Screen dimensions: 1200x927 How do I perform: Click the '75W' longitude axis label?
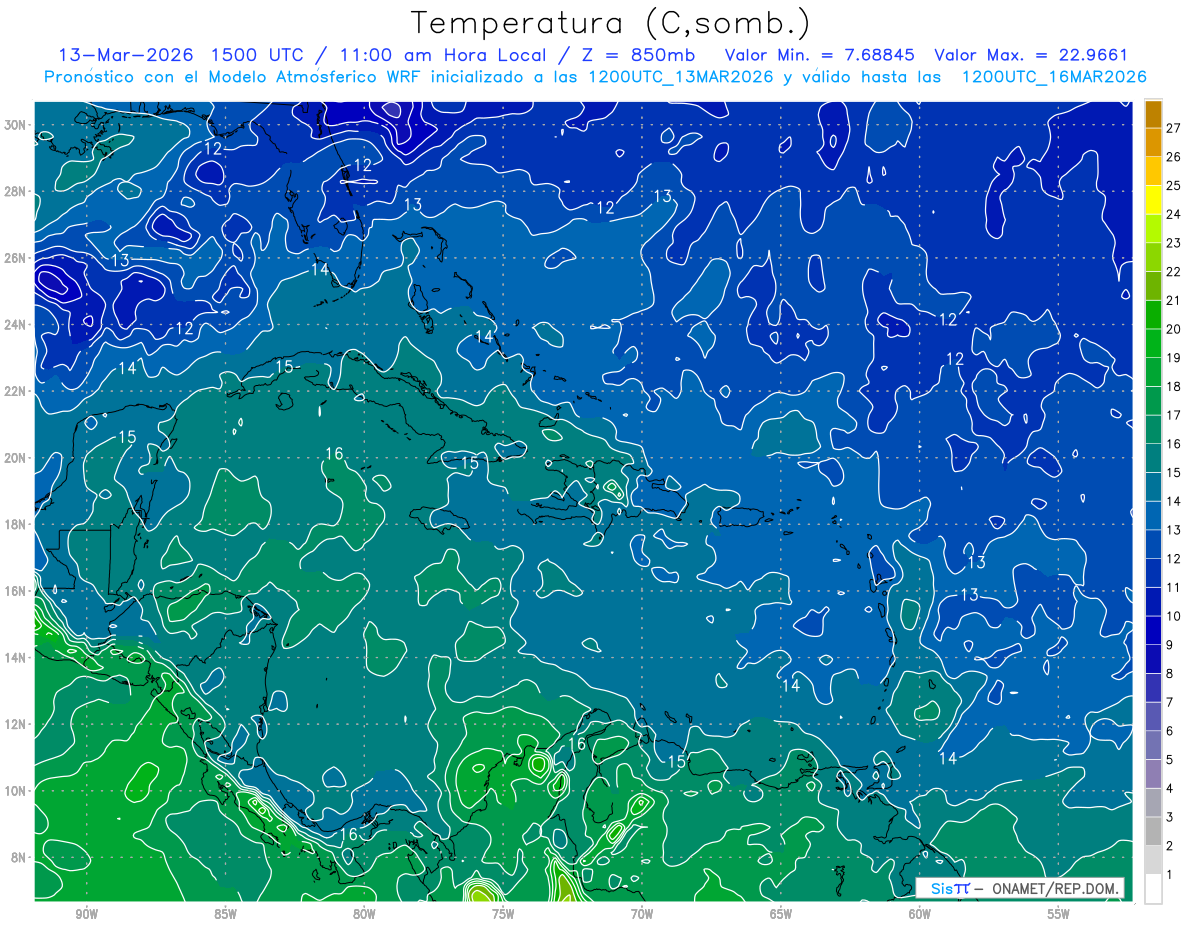pyautogui.click(x=503, y=914)
